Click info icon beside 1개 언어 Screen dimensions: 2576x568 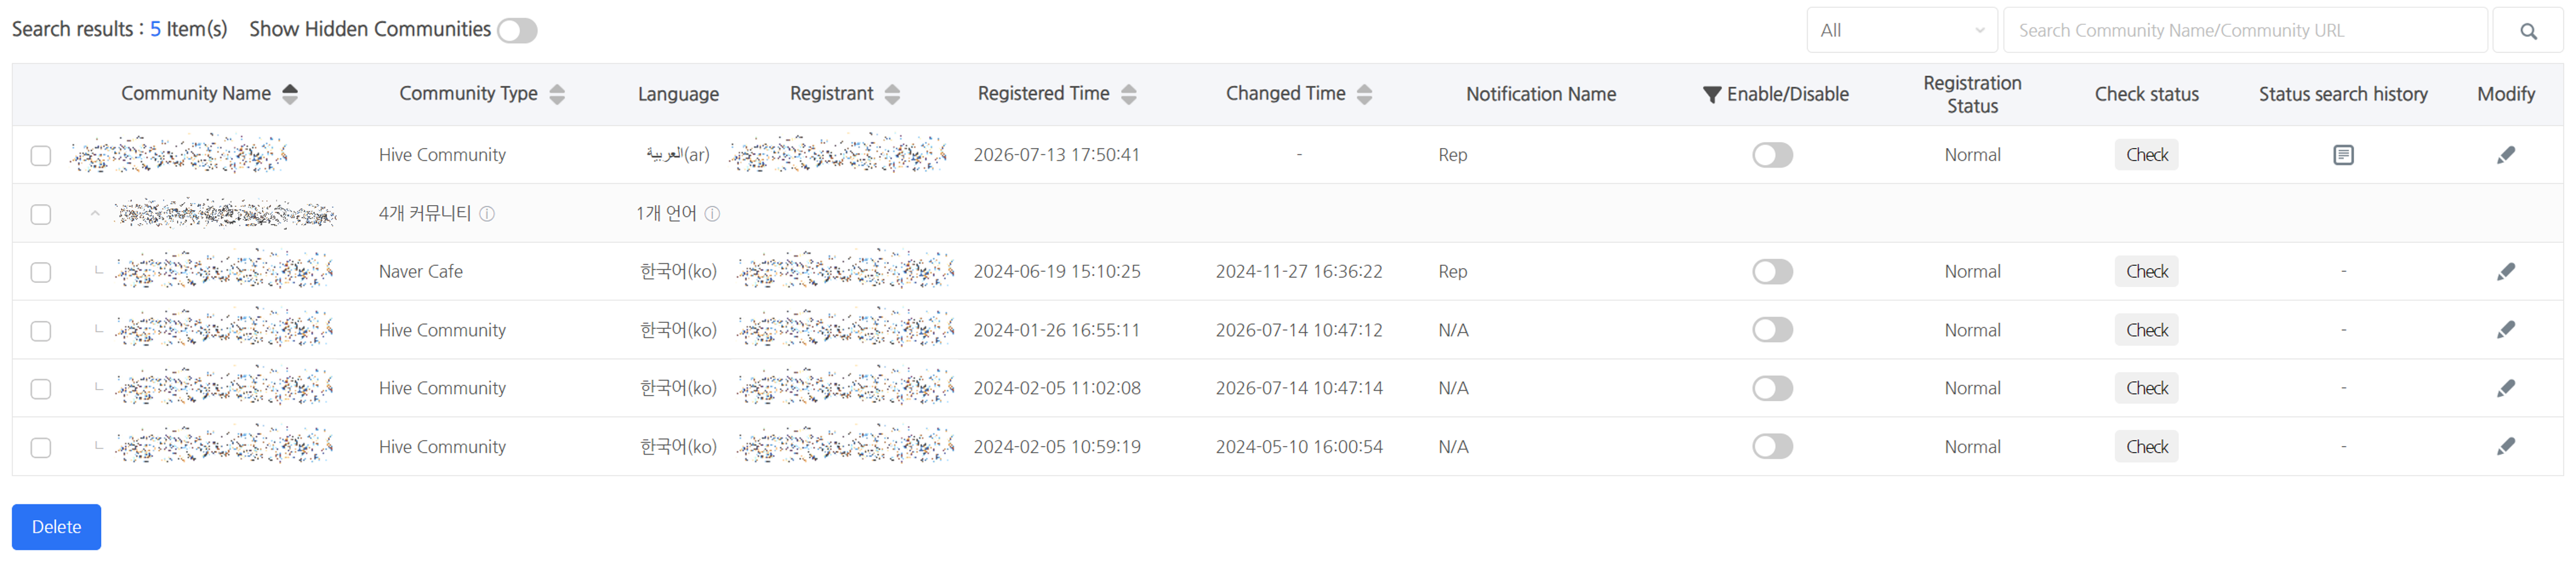click(712, 214)
